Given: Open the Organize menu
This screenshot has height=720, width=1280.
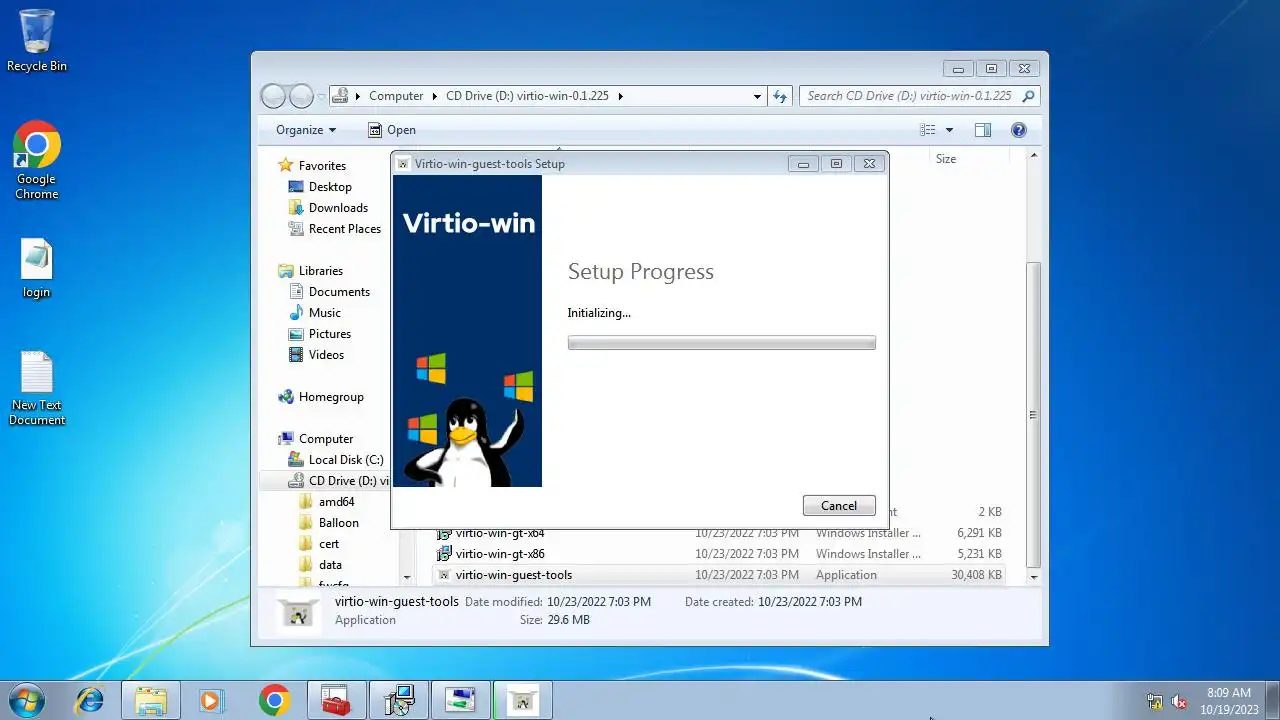Looking at the screenshot, I should pos(306,130).
